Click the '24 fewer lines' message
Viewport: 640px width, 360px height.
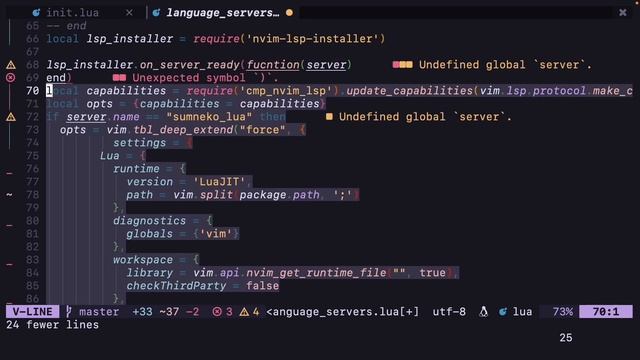tap(52, 325)
